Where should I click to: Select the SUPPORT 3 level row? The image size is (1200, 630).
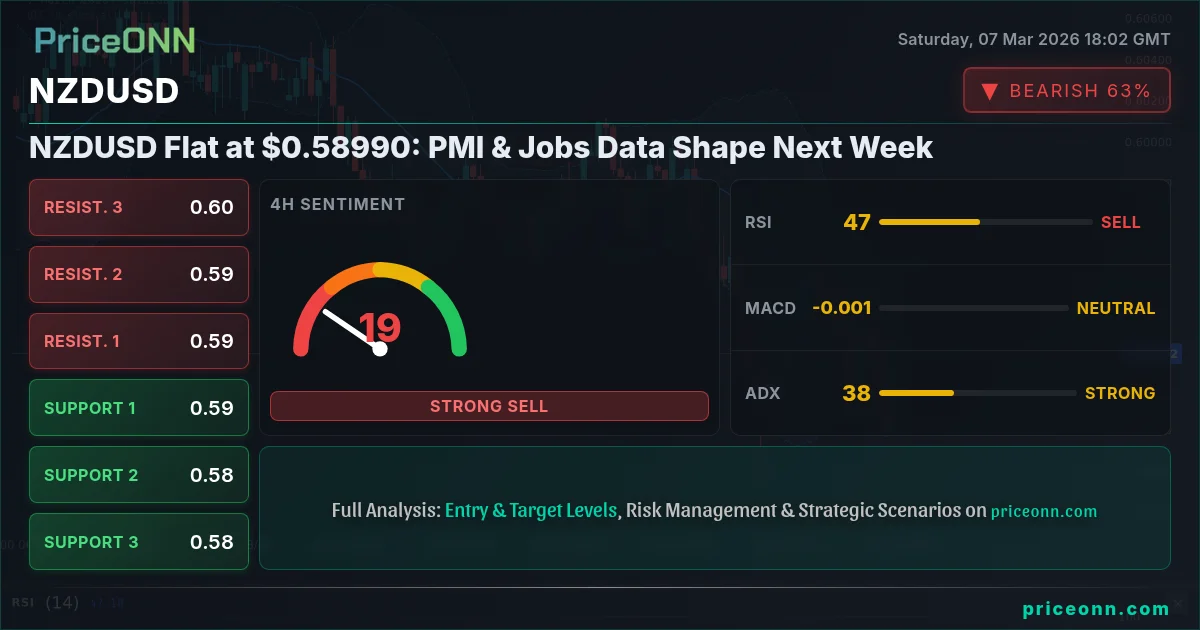139,542
